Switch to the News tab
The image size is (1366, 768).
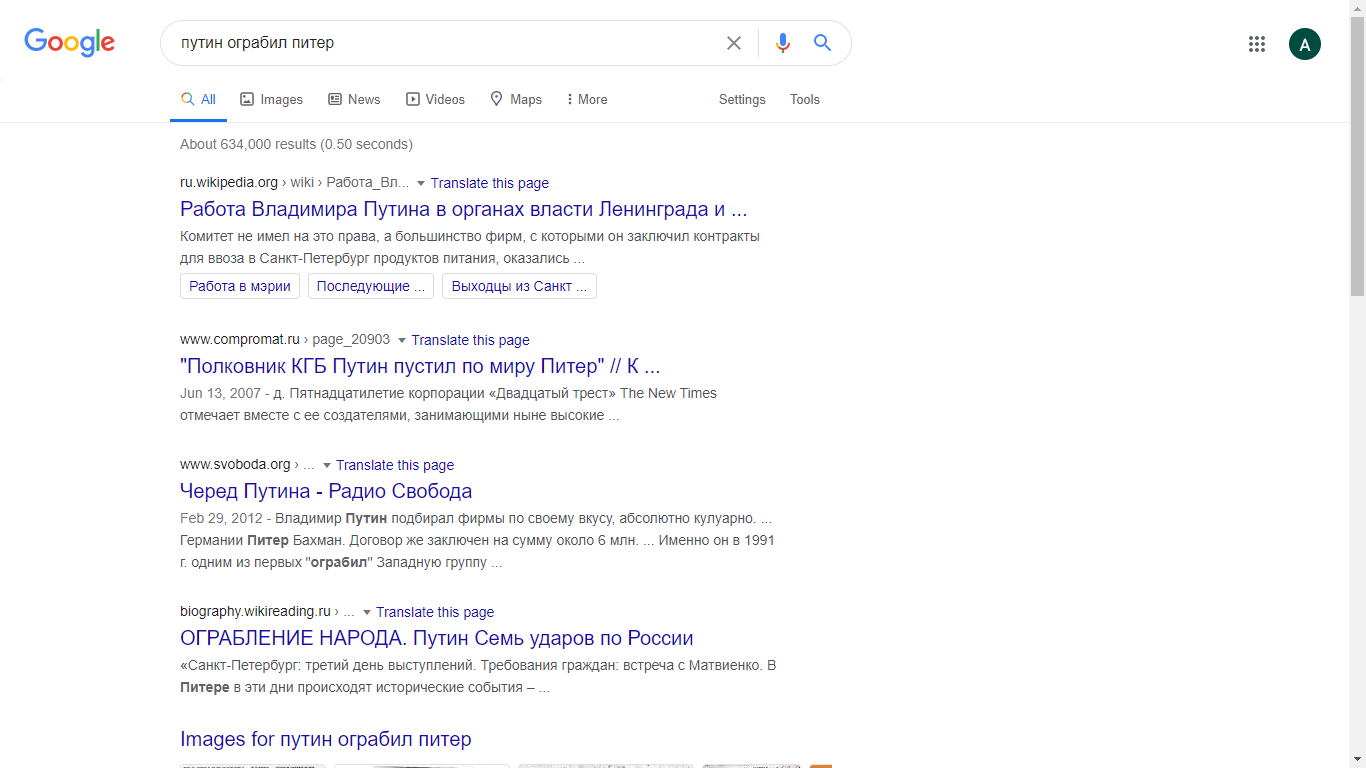tap(354, 100)
